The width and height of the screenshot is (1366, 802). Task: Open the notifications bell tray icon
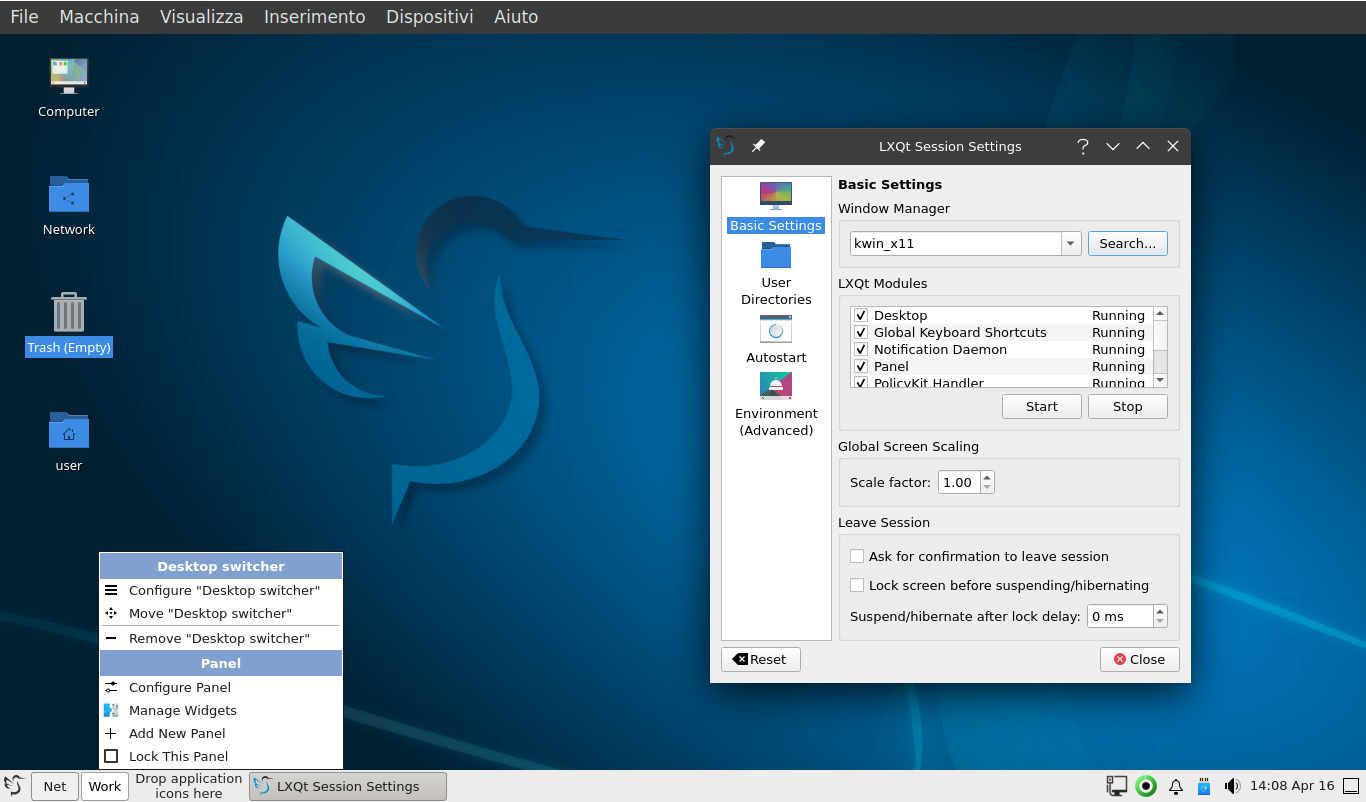[x=1176, y=786]
